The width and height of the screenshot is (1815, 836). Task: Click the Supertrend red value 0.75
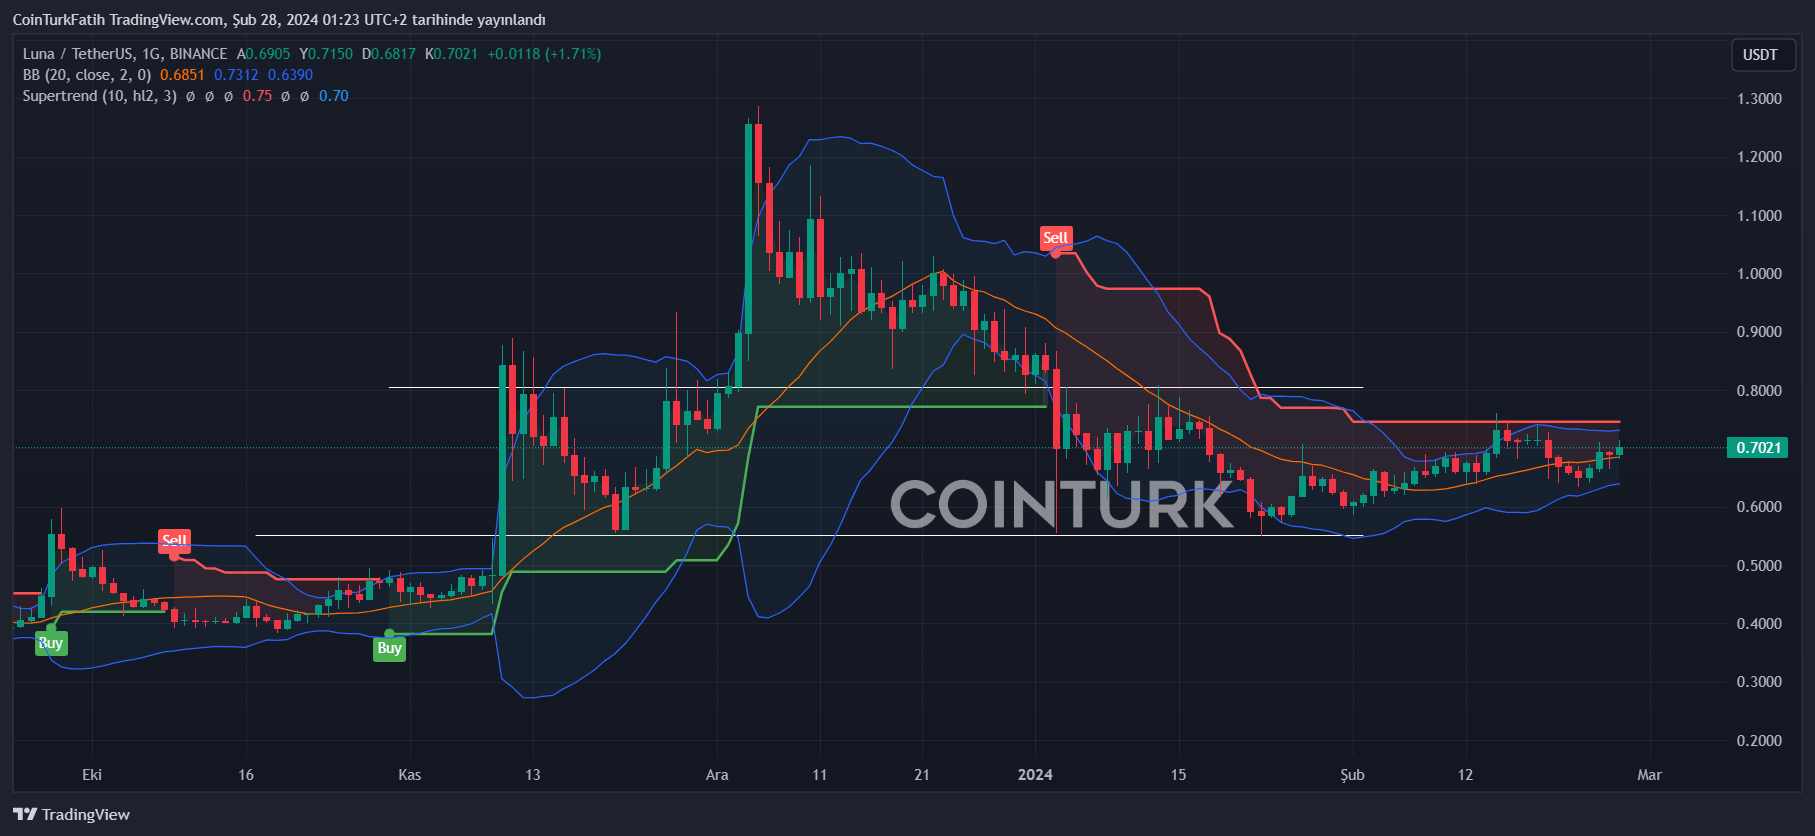tap(257, 96)
